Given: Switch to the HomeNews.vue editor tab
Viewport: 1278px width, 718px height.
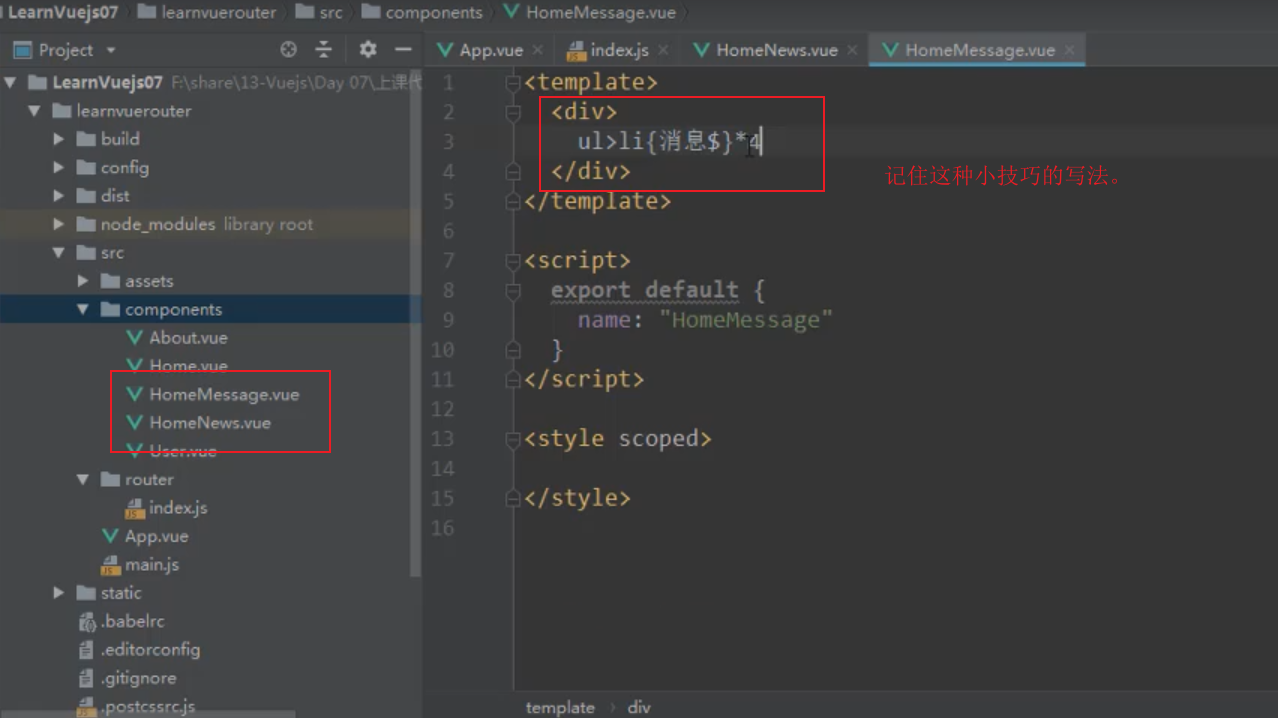Looking at the screenshot, I should 776,50.
